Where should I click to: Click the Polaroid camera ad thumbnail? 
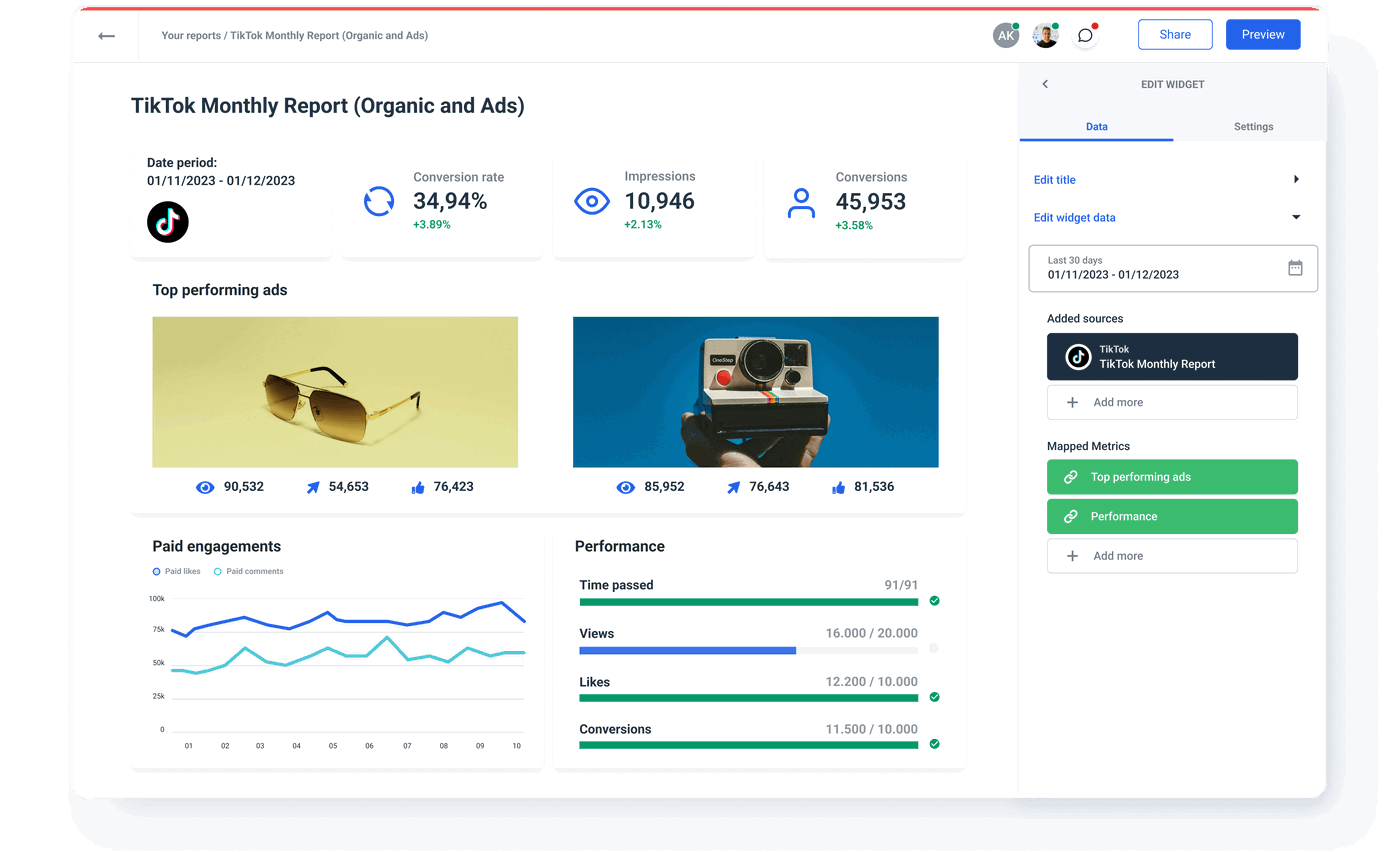[x=755, y=391]
